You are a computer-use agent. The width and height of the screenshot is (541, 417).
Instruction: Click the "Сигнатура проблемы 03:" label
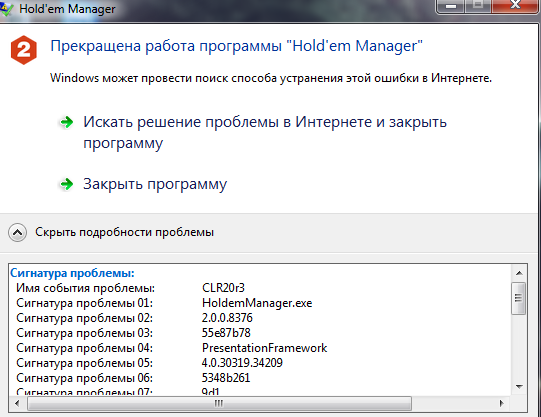click(85, 334)
